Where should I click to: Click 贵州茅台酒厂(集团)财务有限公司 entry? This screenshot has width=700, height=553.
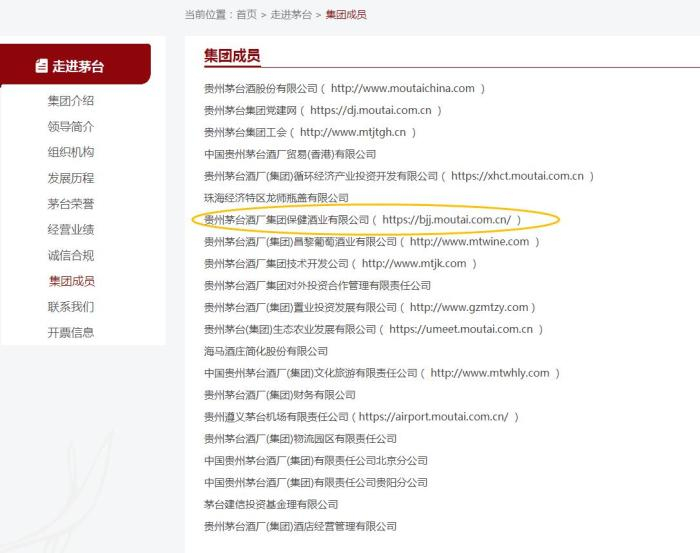click(280, 395)
